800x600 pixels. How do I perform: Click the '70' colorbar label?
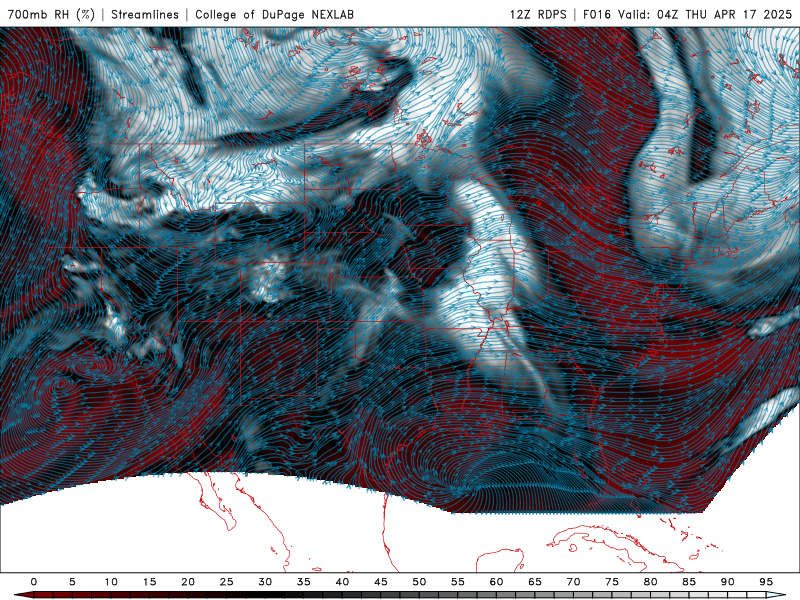click(x=573, y=582)
